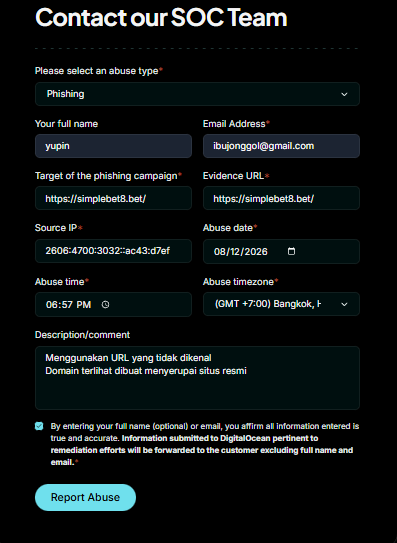
Task: Click the 'Contact our SOC Team' heading
Action: tap(161, 17)
